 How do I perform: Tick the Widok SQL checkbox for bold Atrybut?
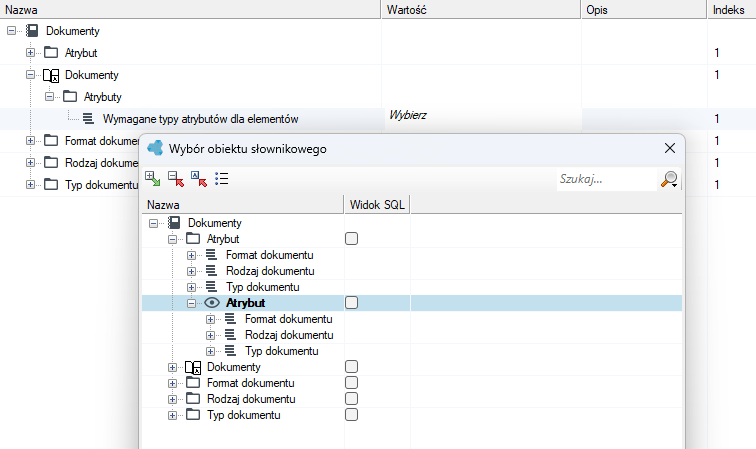coord(351,303)
